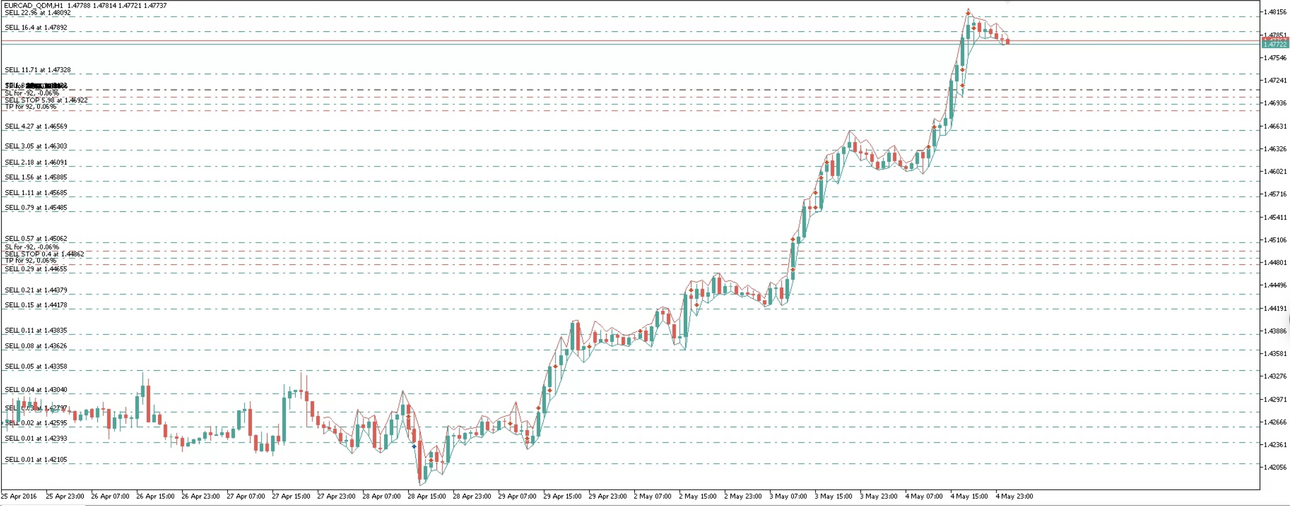The height and width of the screenshot is (506, 1290).
Task: Select the SELL 0.01 at 1.42105 order label
Action: [x=36, y=459]
